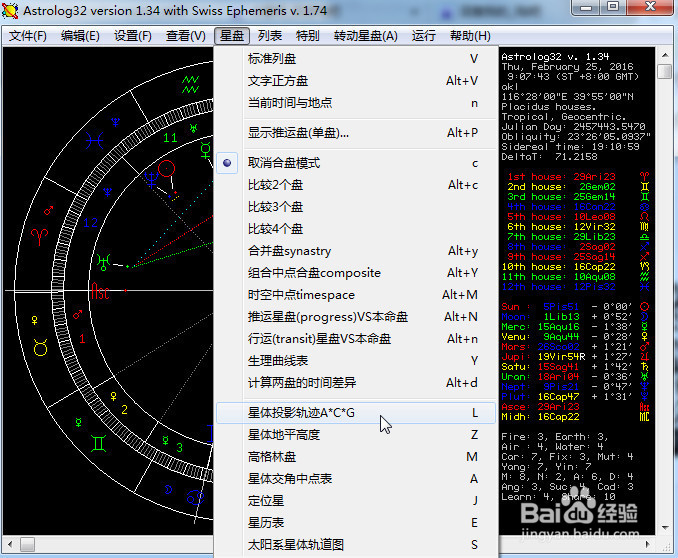Screen dimensions: 678x558
Task: Click the blue Moon crescent near Cancer
Action: (168, 489)
